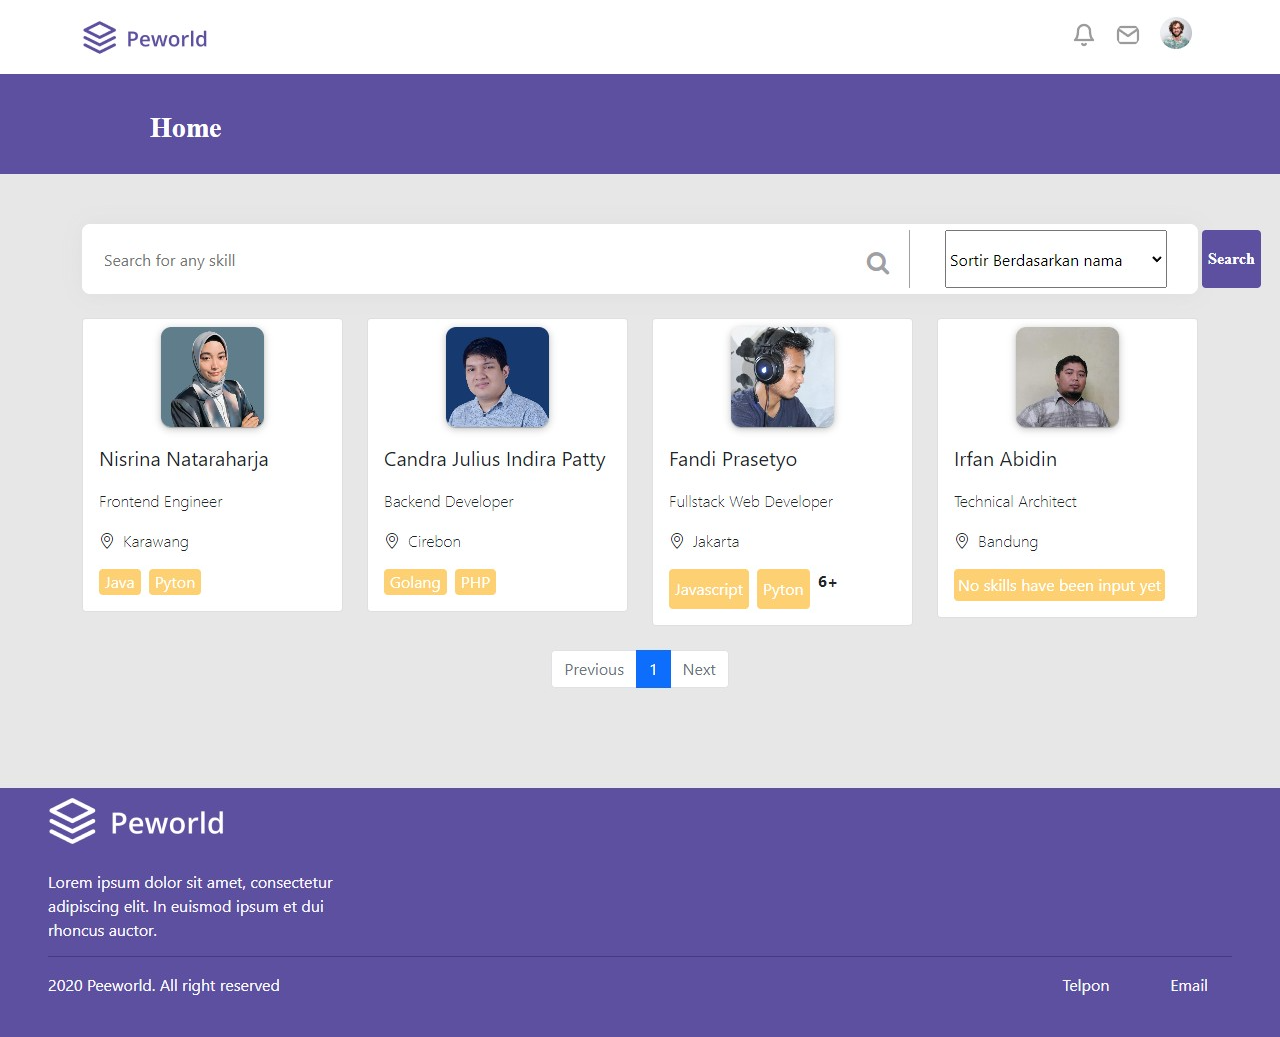
Task: Select the Golang skill tag
Action: click(x=415, y=582)
